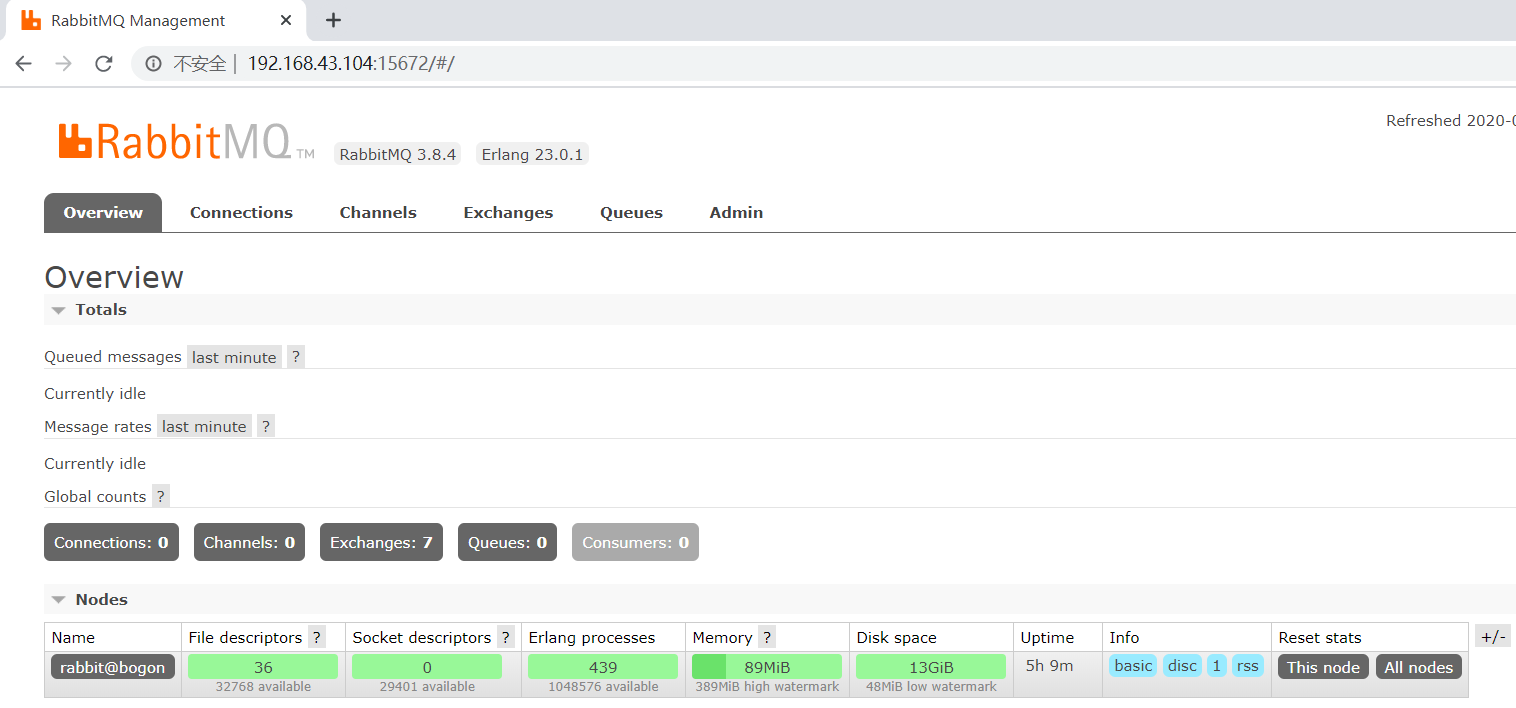The image size is (1516, 708).
Task: Click the 29401 available text
Action: (x=427, y=687)
